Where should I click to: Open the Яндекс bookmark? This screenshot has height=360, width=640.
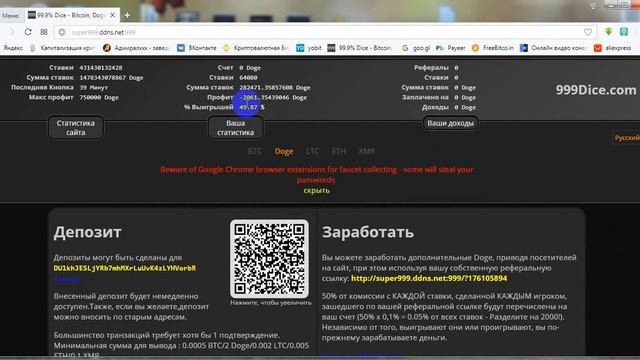pos(13,48)
